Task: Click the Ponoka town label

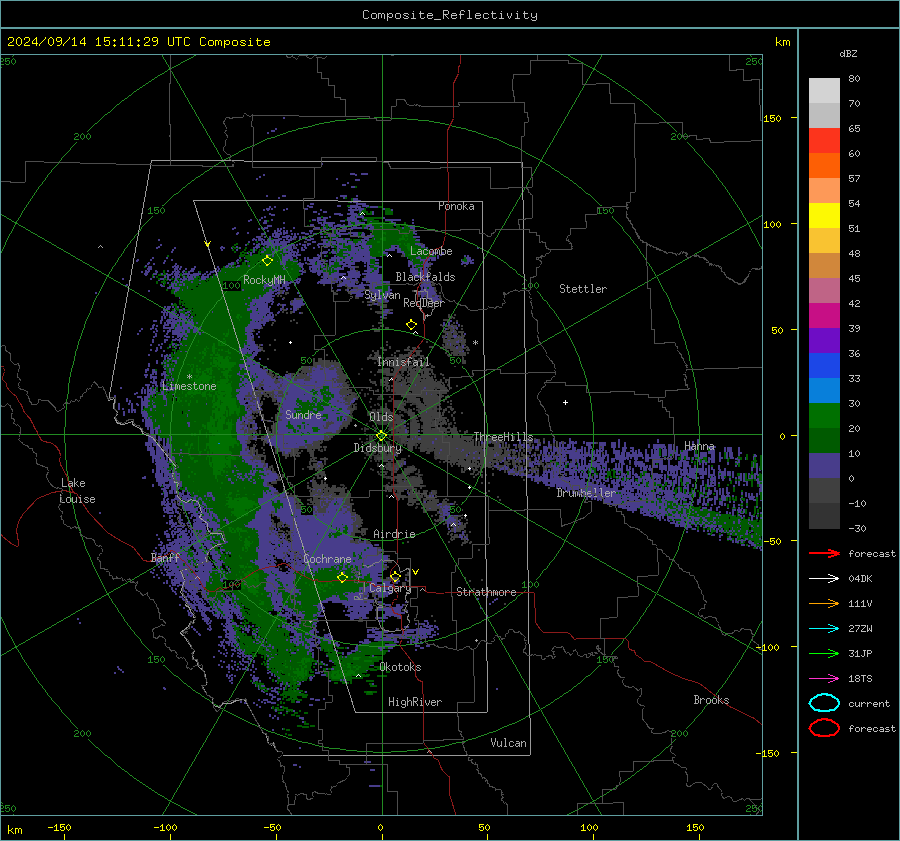Action: pos(456,206)
